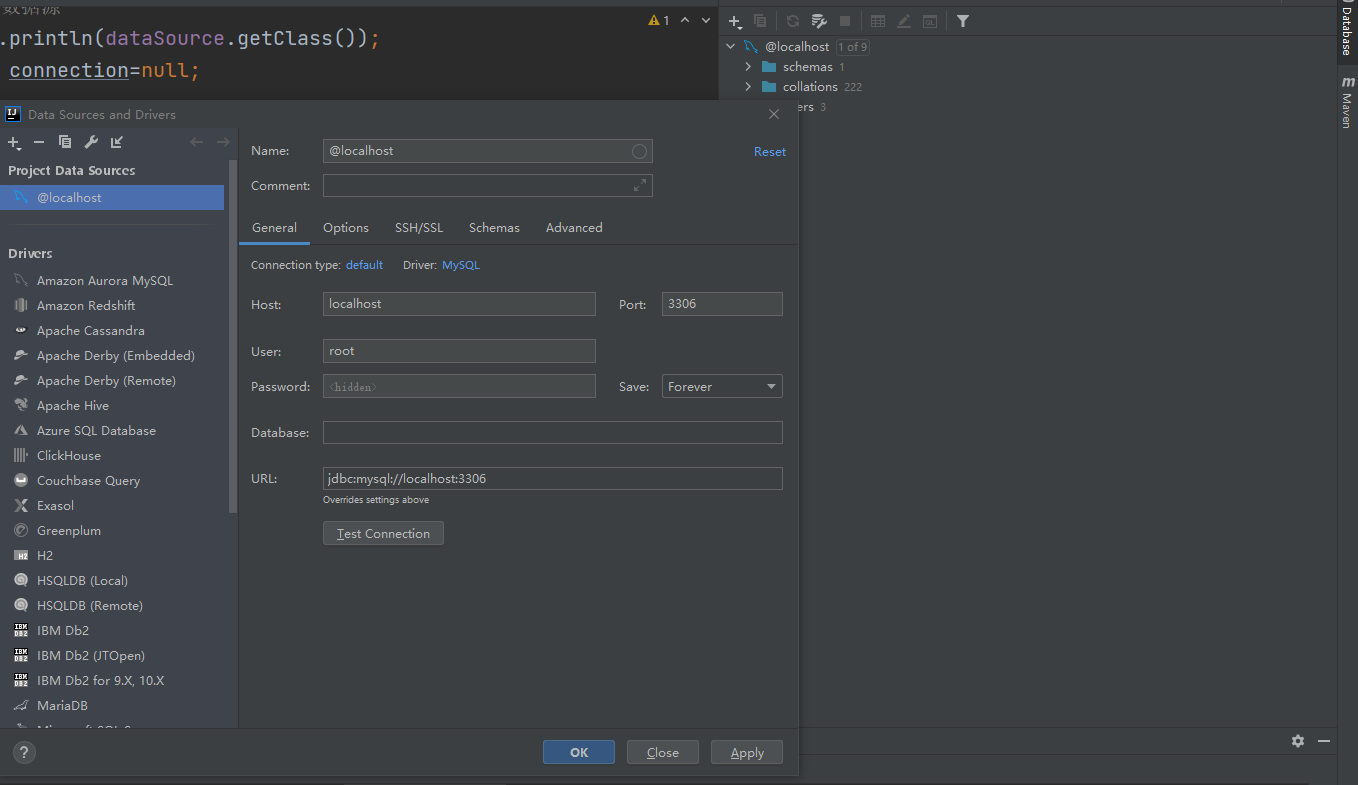The height and width of the screenshot is (785, 1358).
Task: Click the make global arrow icon in the dialog toolbar
Action: 117,142
